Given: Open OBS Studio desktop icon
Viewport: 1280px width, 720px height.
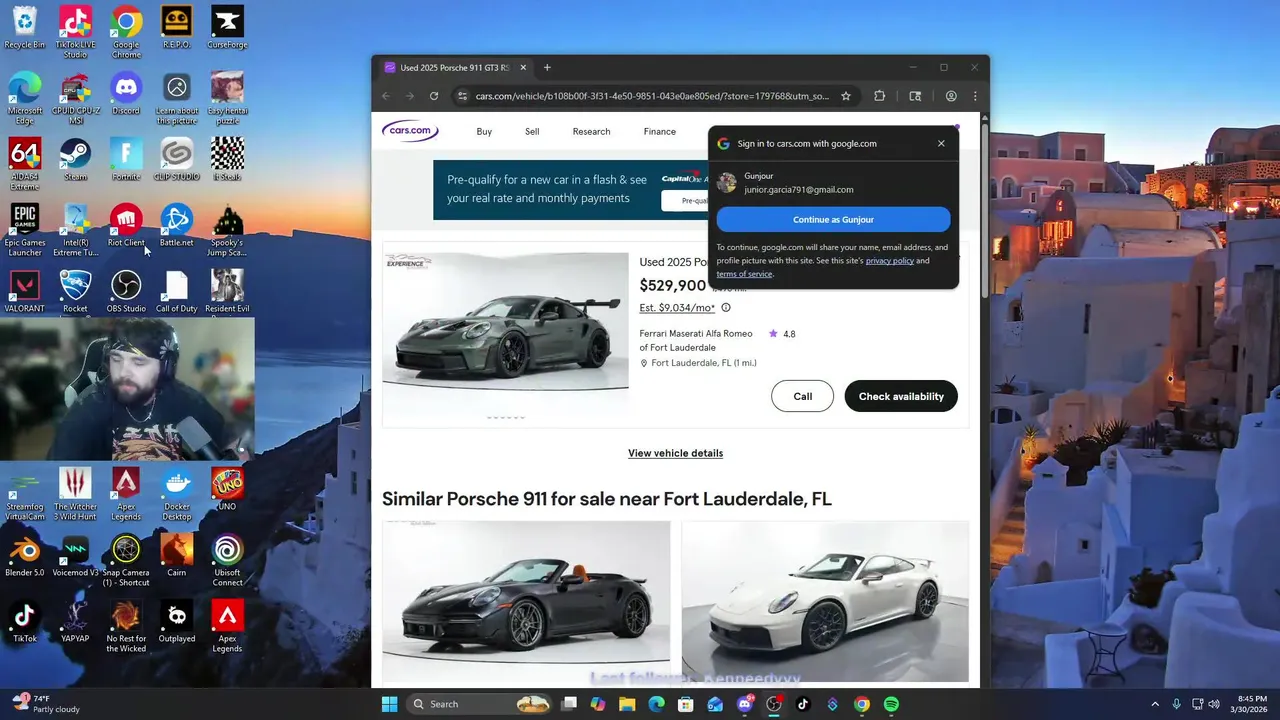Looking at the screenshot, I should [x=126, y=291].
